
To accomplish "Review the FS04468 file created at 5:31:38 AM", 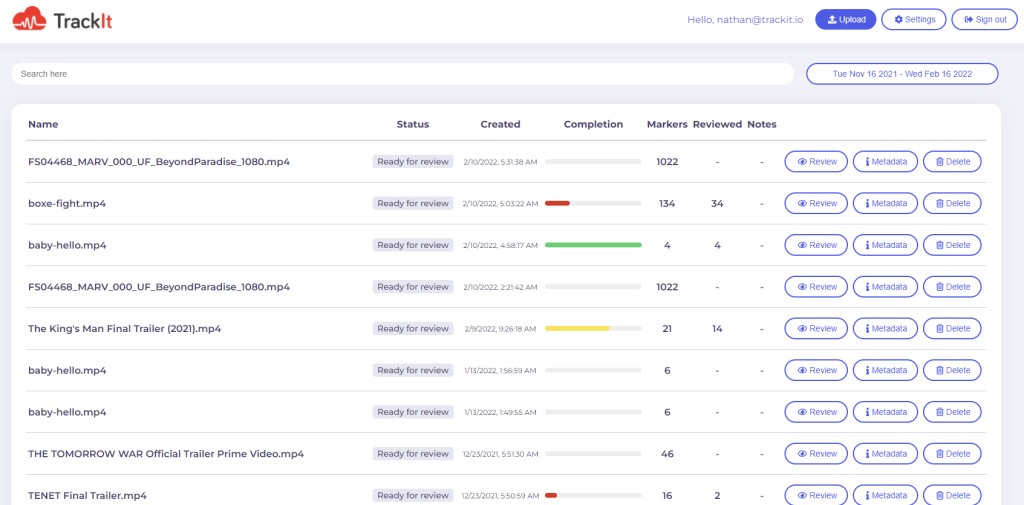I will (x=816, y=161).
